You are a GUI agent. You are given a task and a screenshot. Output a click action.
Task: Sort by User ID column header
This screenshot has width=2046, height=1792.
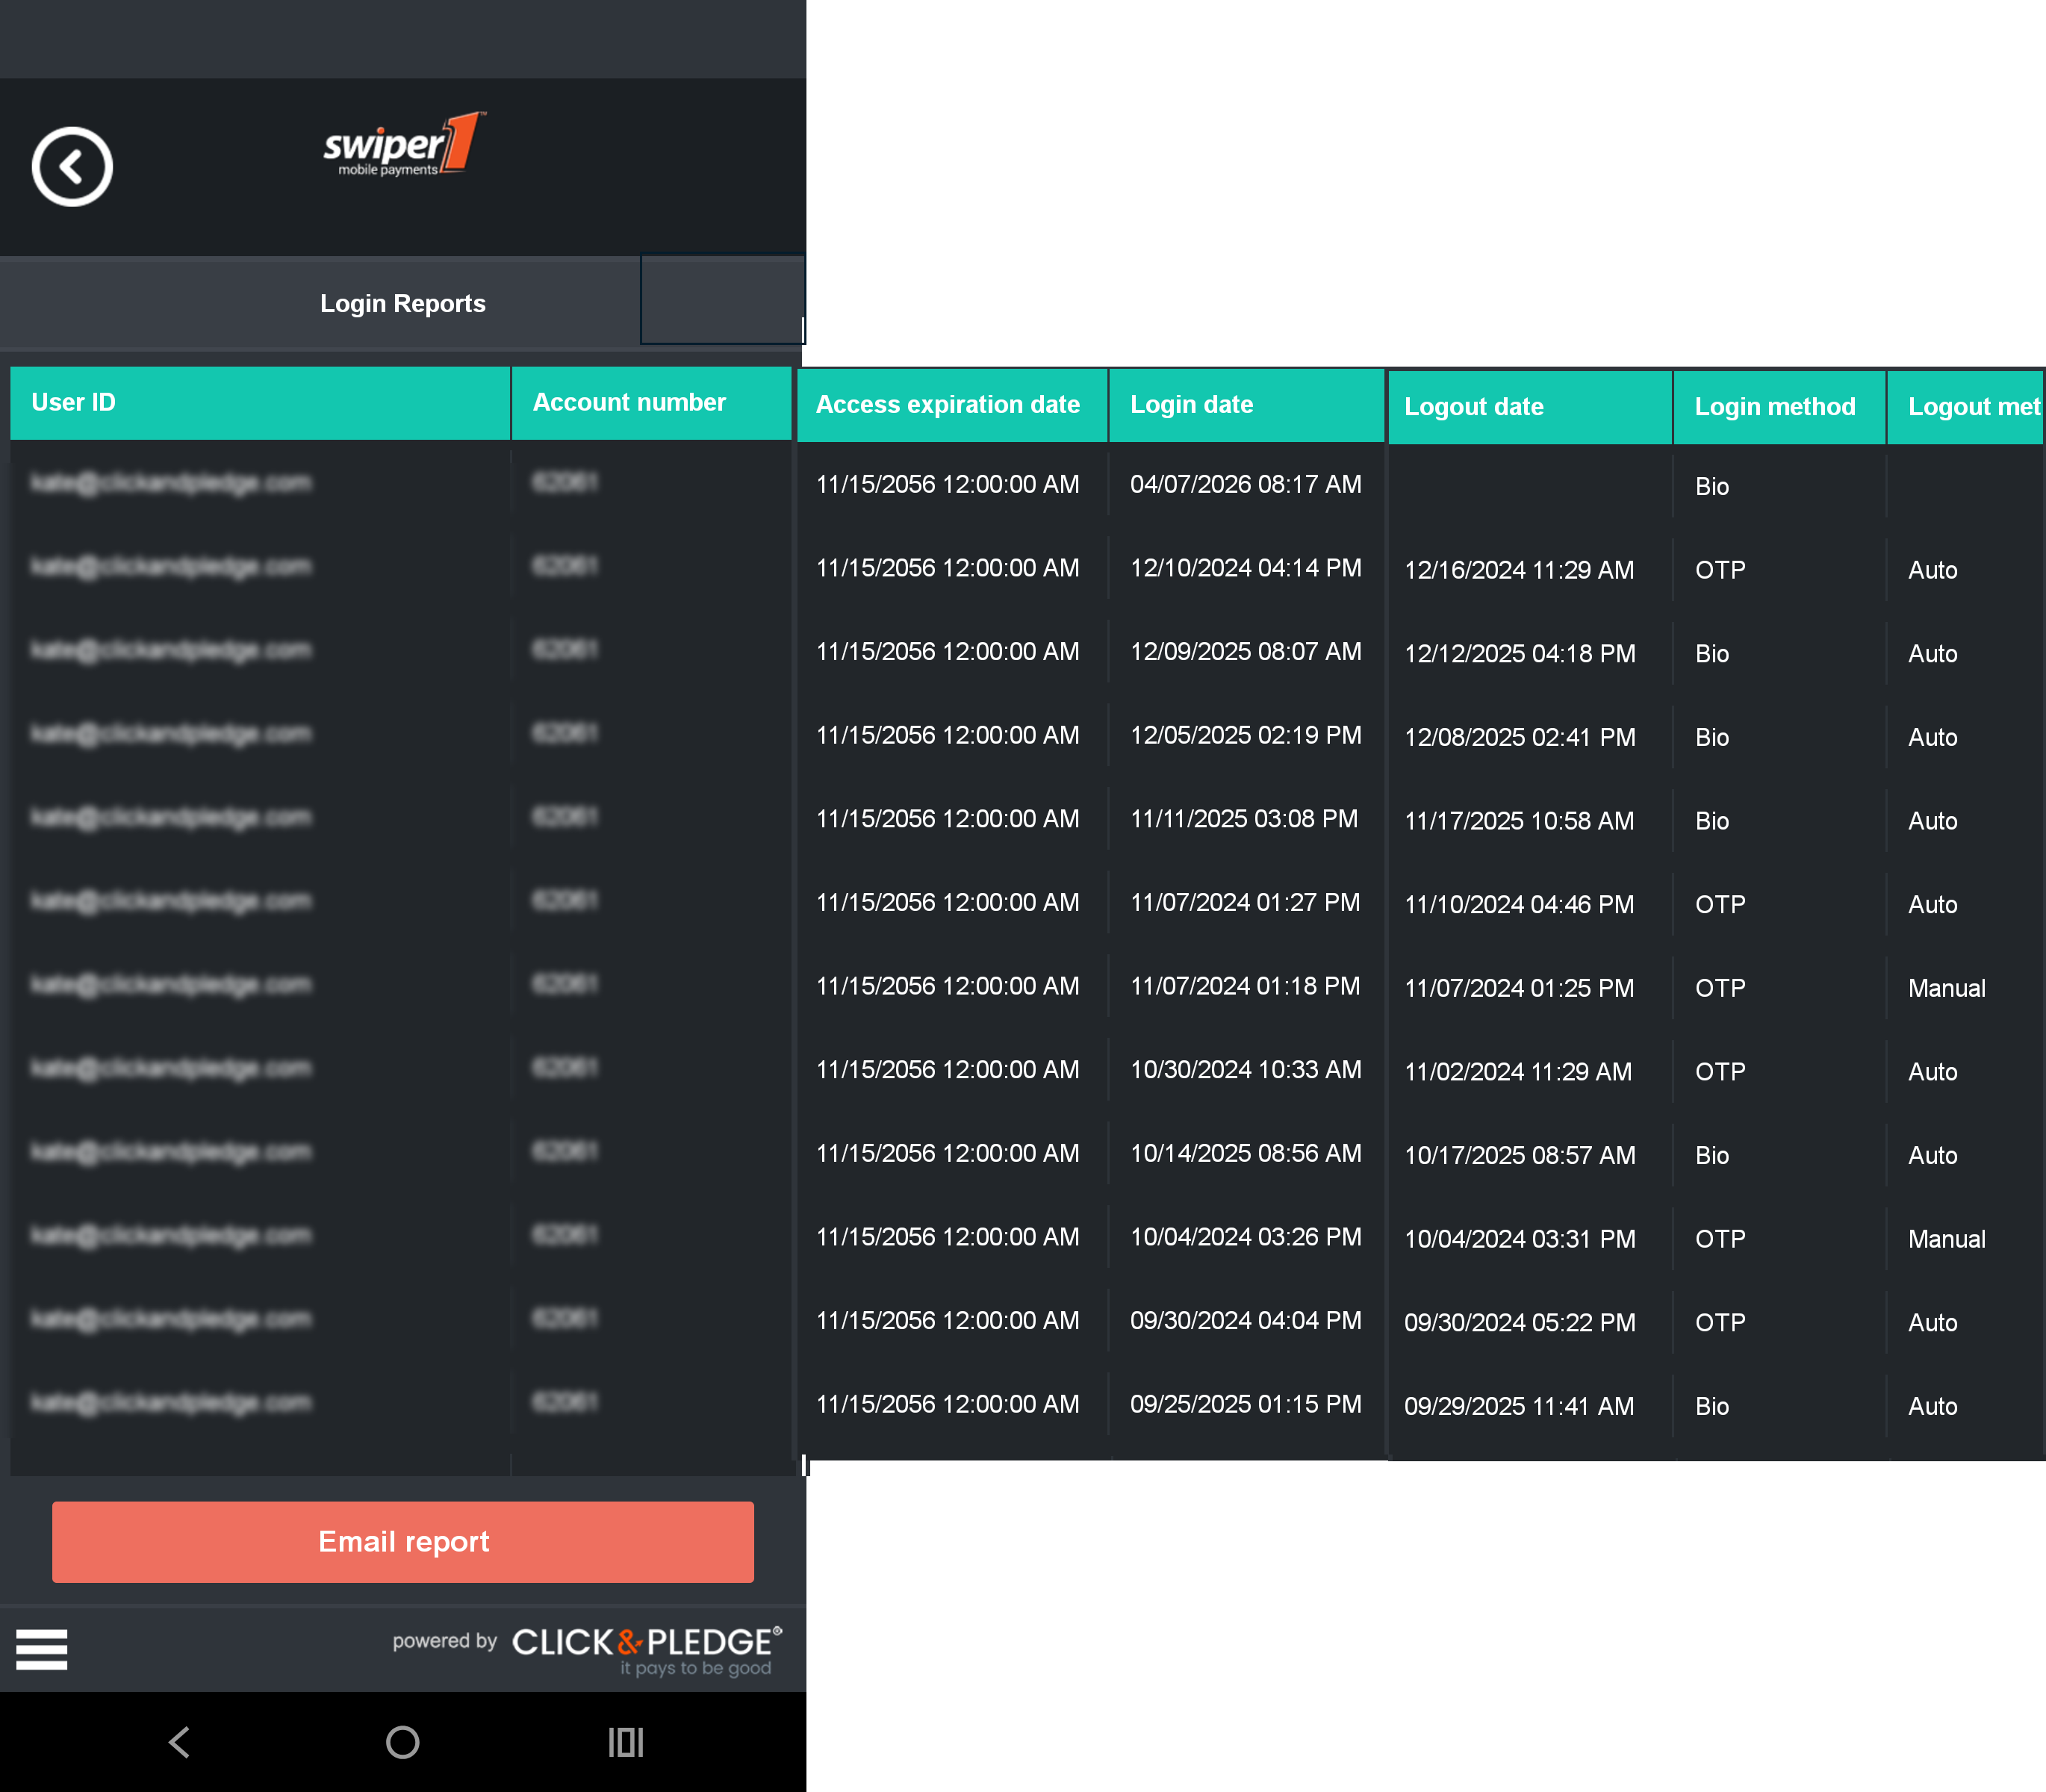point(260,403)
